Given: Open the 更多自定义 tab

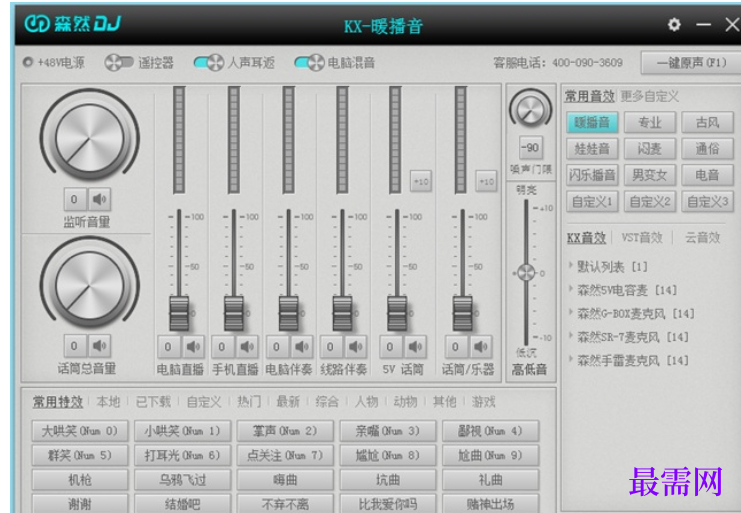Looking at the screenshot, I should click(649, 96).
